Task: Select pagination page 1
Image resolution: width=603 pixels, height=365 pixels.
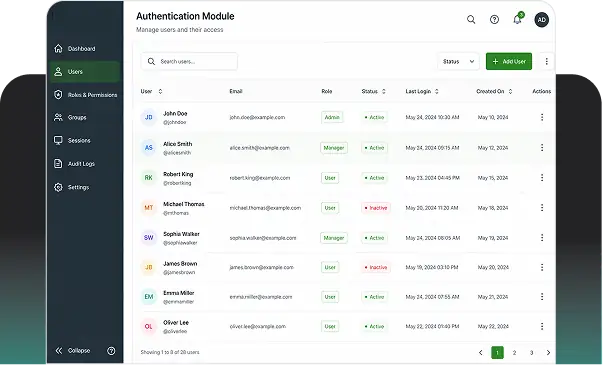Action: [x=497, y=352]
